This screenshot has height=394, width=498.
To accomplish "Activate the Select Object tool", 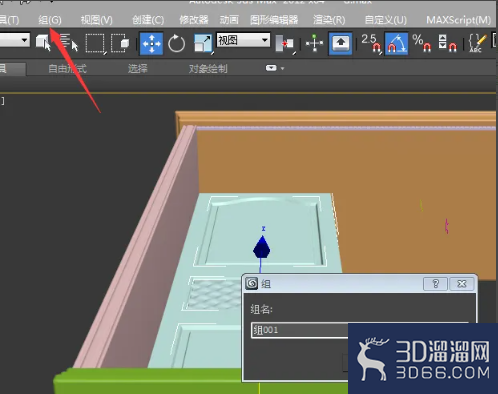I will [44, 43].
